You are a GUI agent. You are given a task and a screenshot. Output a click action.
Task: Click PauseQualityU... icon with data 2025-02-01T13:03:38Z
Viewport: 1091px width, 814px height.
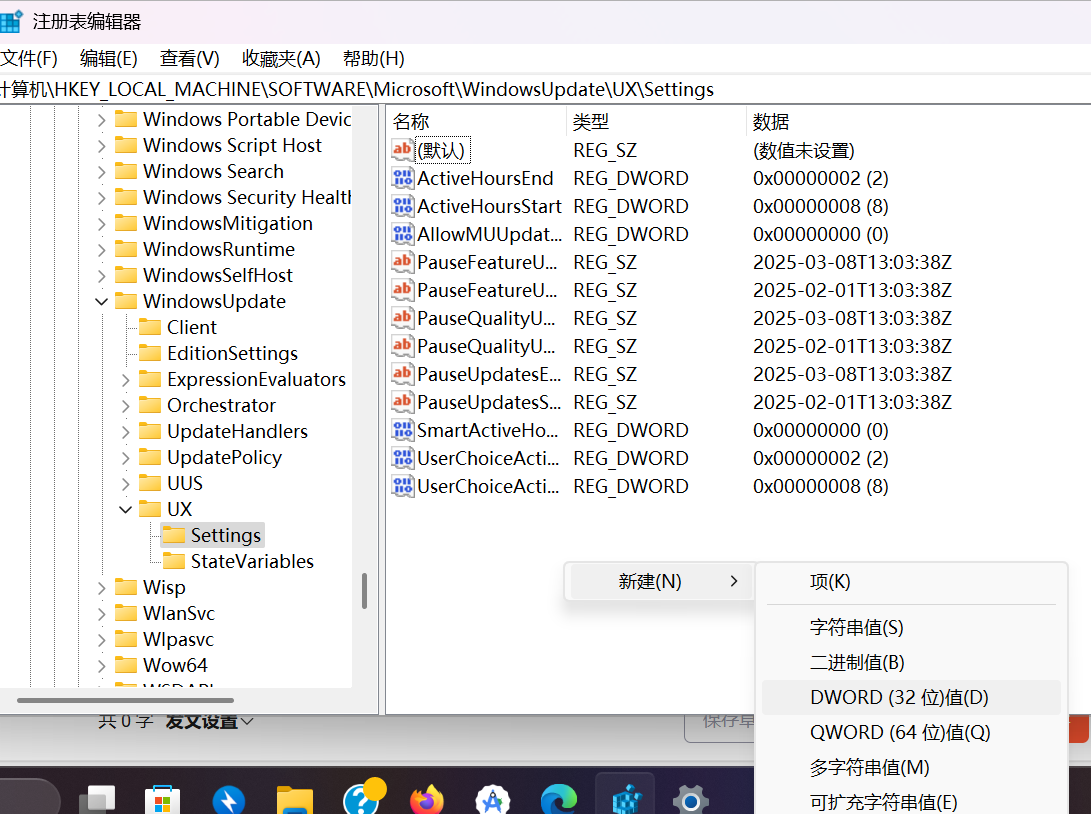click(402, 346)
